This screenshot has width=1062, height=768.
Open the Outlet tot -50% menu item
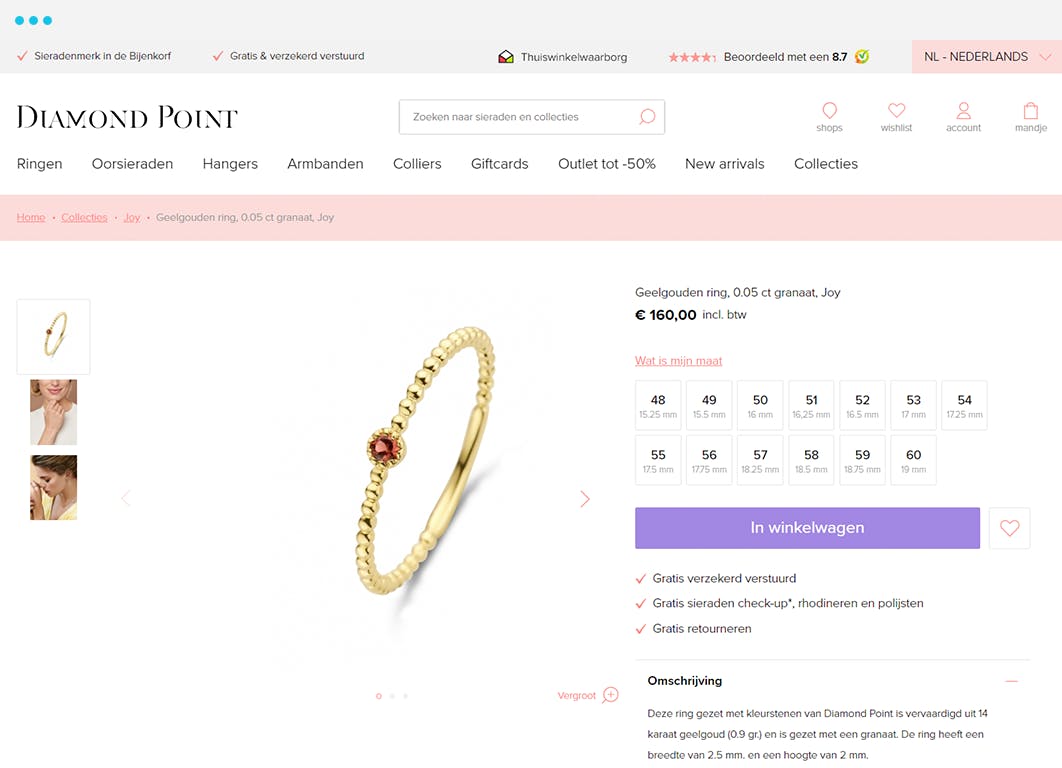coord(607,164)
